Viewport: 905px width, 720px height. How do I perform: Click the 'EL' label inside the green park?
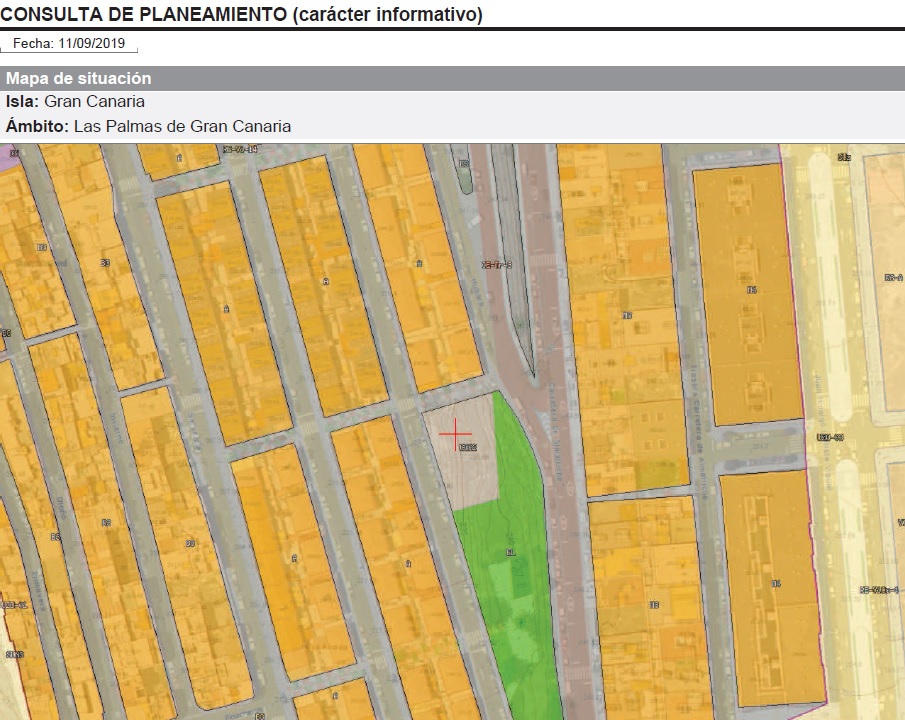511,551
